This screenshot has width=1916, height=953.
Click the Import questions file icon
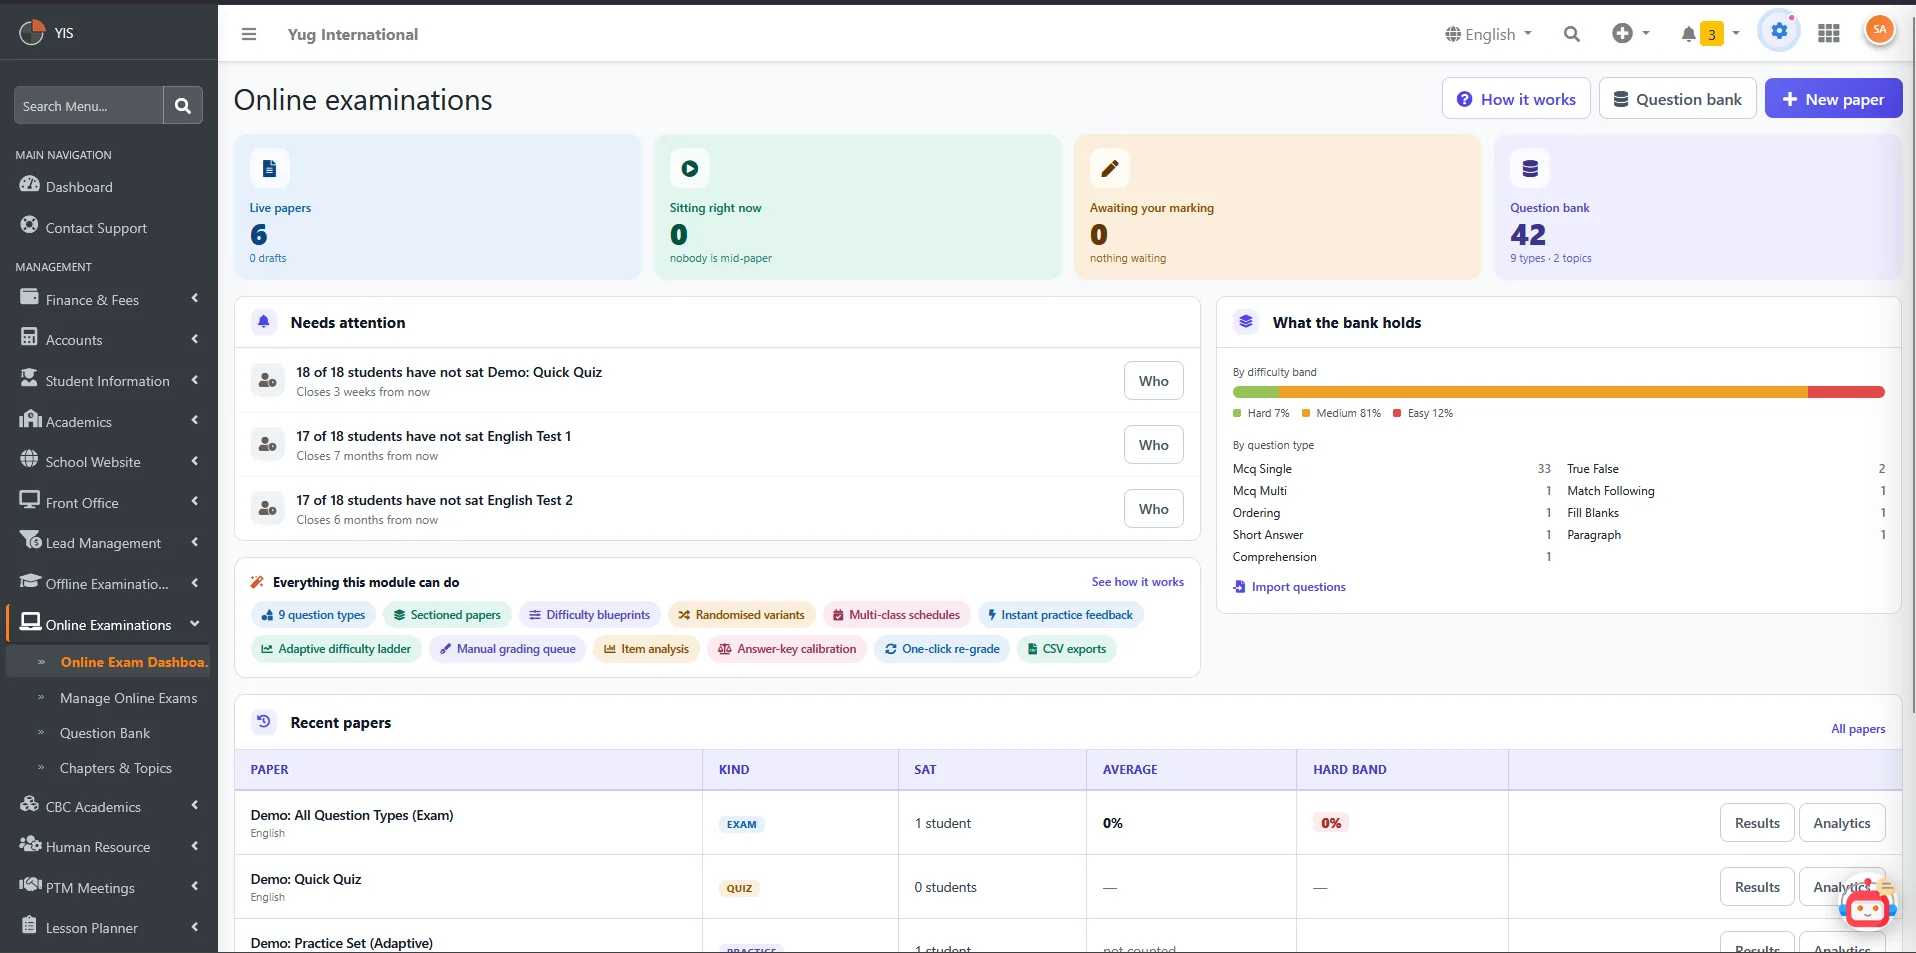(x=1240, y=587)
